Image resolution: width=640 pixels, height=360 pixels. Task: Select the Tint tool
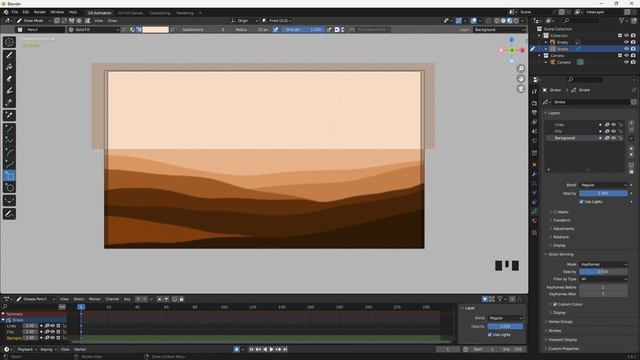point(9,90)
